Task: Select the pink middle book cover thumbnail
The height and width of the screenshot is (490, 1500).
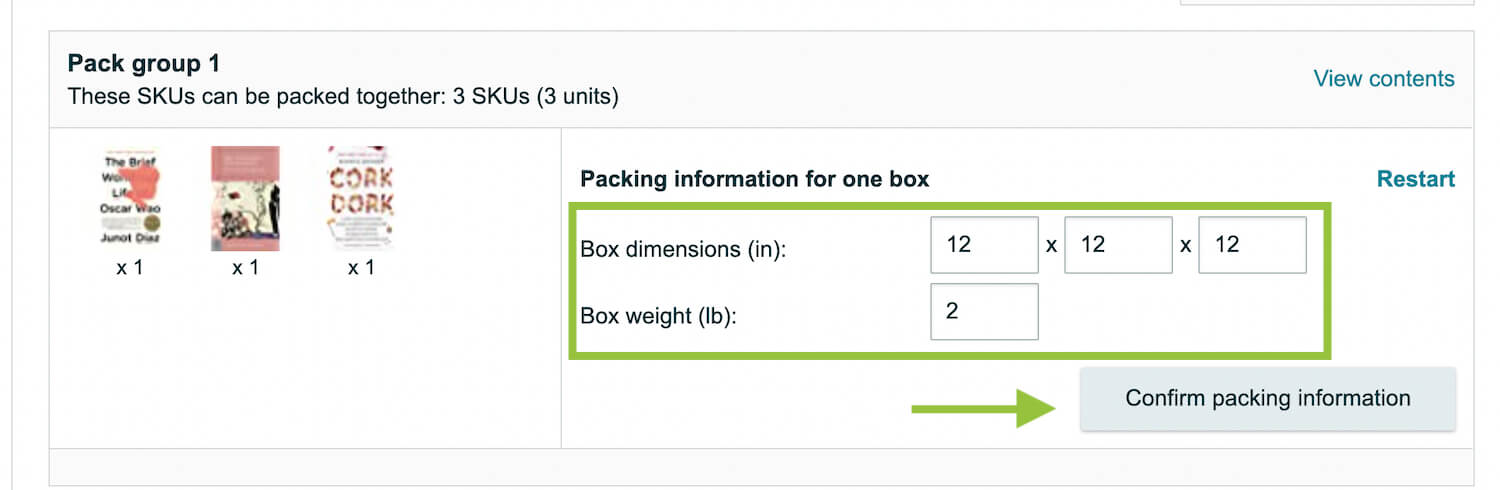Action: (x=245, y=199)
